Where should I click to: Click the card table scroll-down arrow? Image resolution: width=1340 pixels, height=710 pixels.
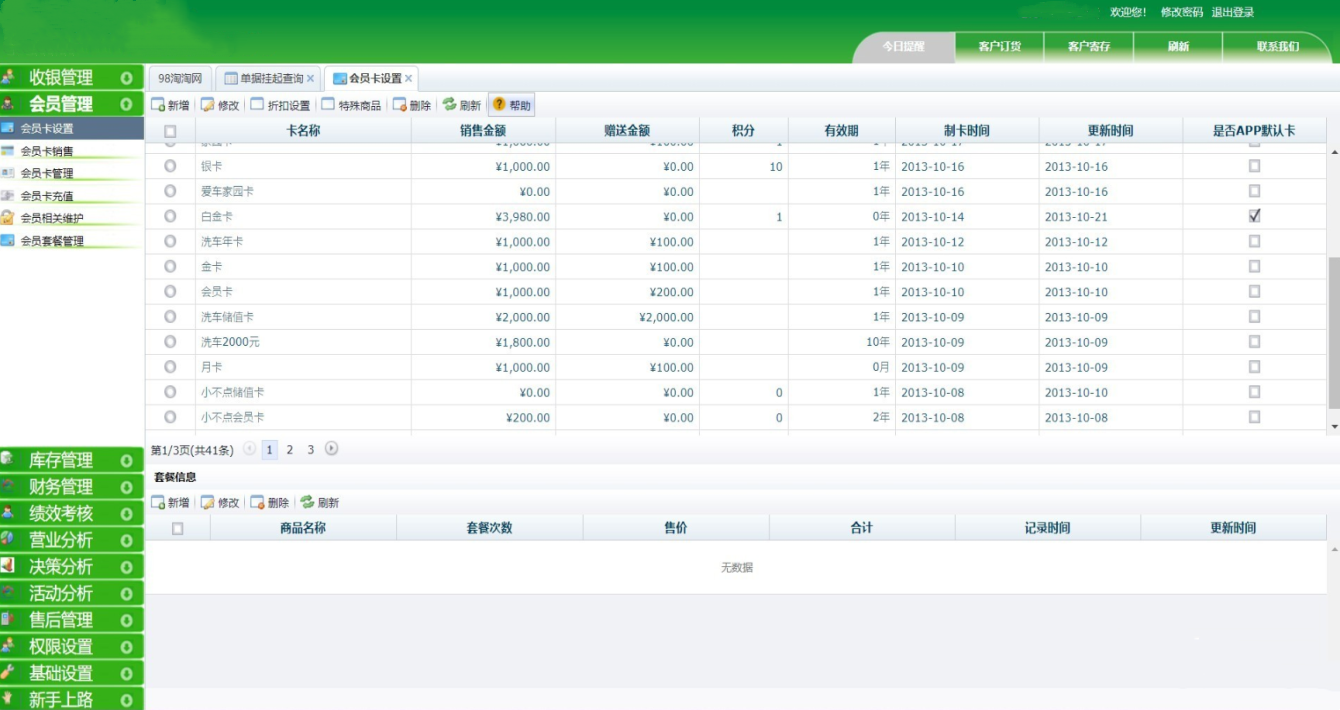[x=1334, y=427]
